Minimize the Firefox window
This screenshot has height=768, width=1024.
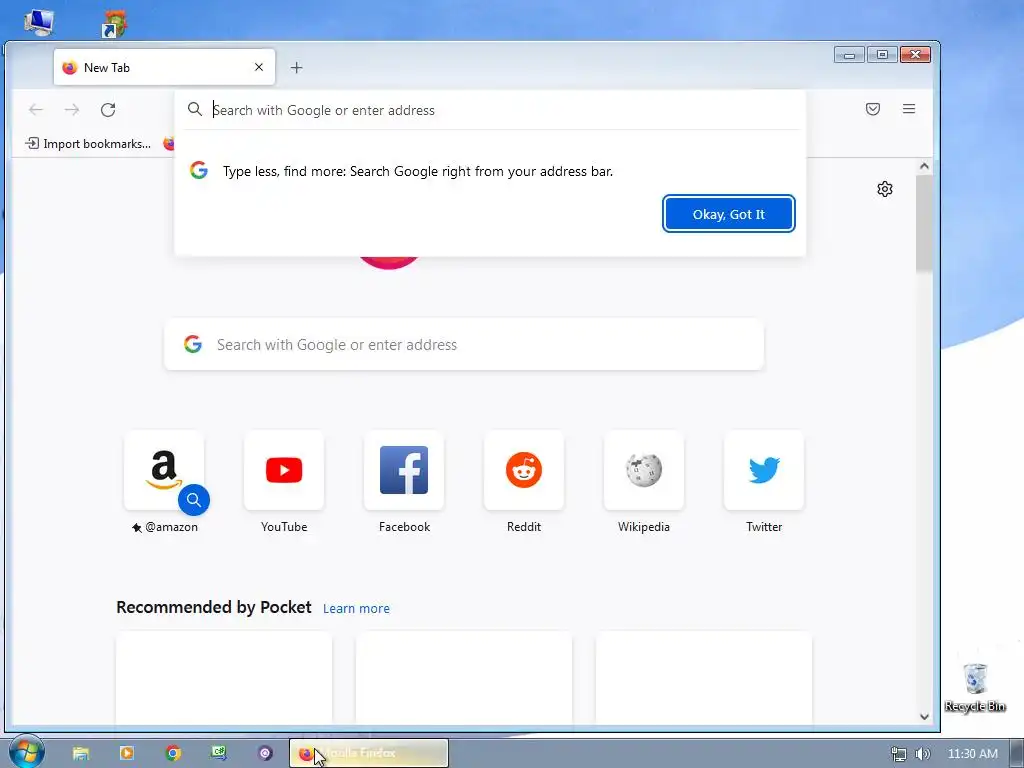pos(849,55)
